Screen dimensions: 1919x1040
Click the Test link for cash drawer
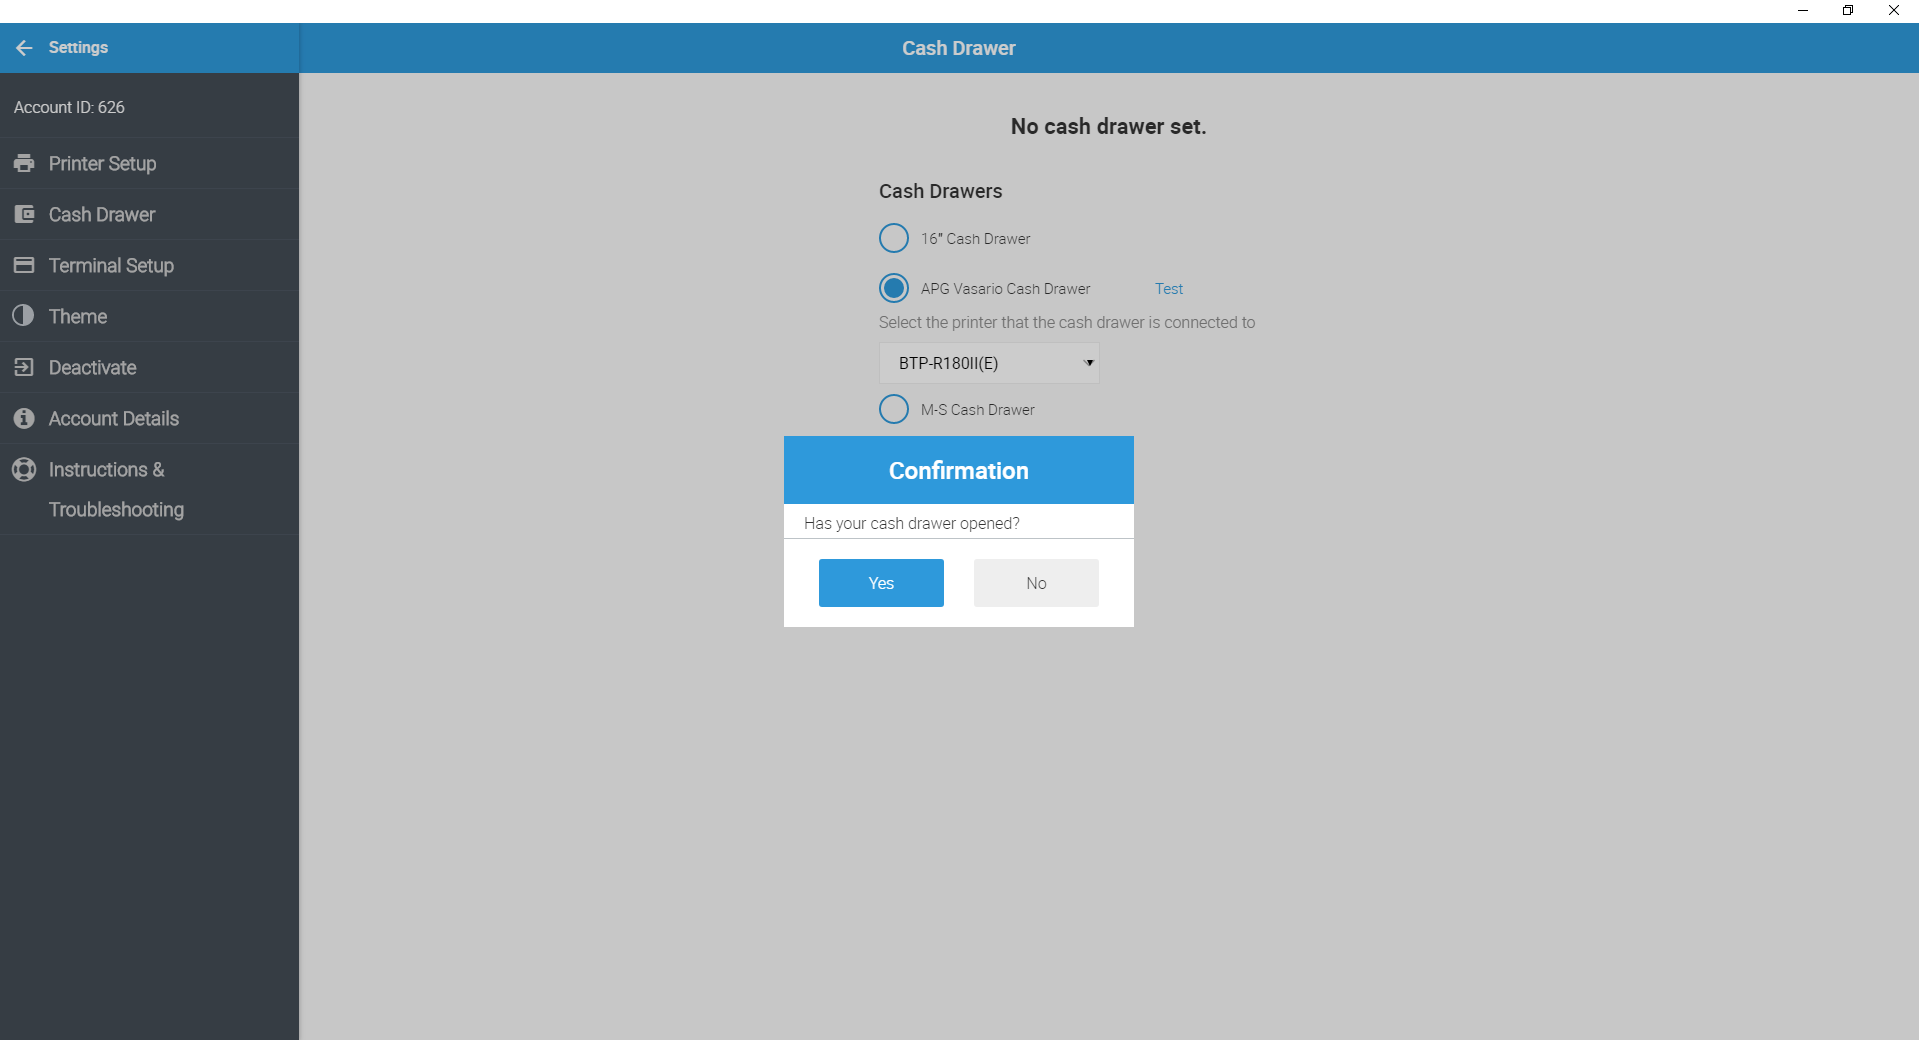(1169, 288)
